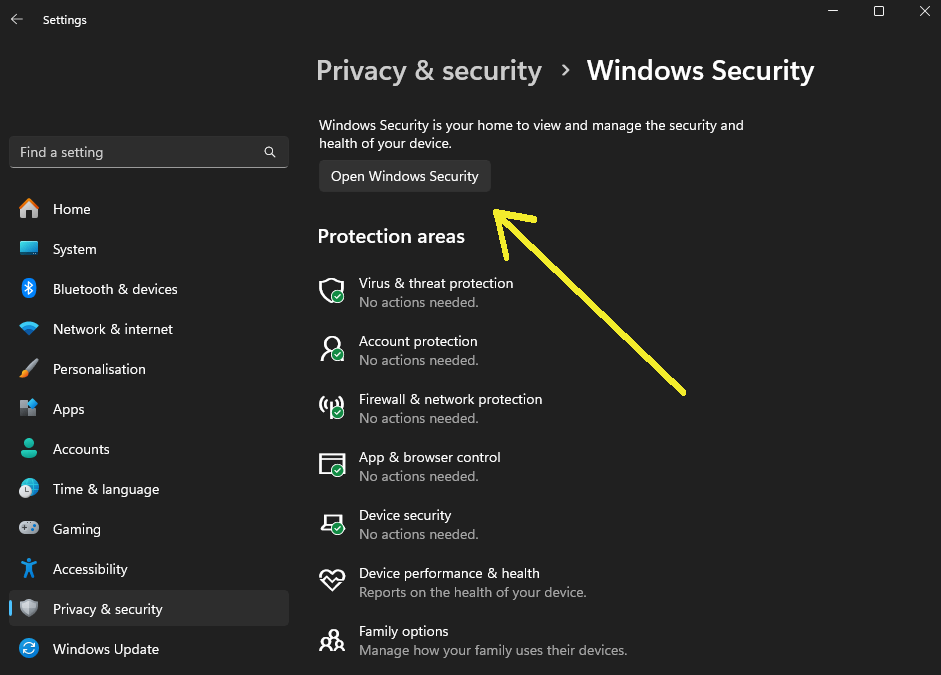Click the Device security laptop icon
Viewport: 941px width, 675px height.
pyautogui.click(x=331, y=523)
